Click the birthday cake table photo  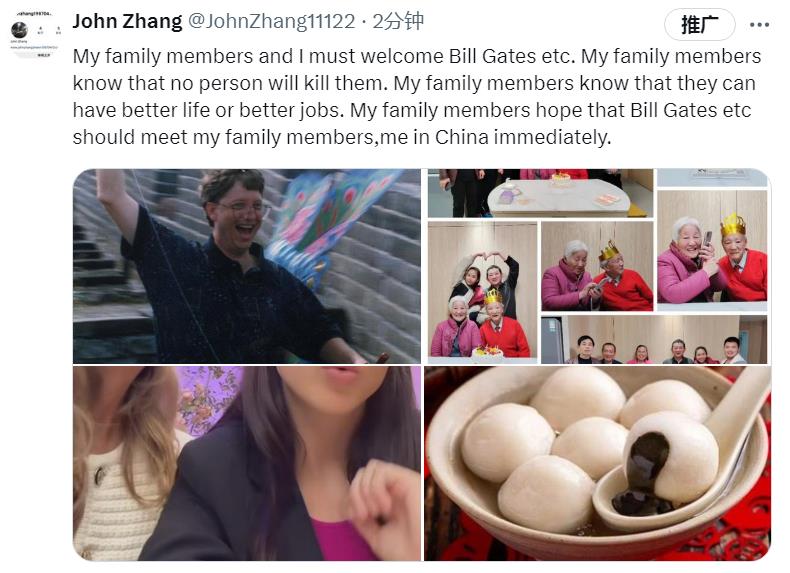point(540,193)
